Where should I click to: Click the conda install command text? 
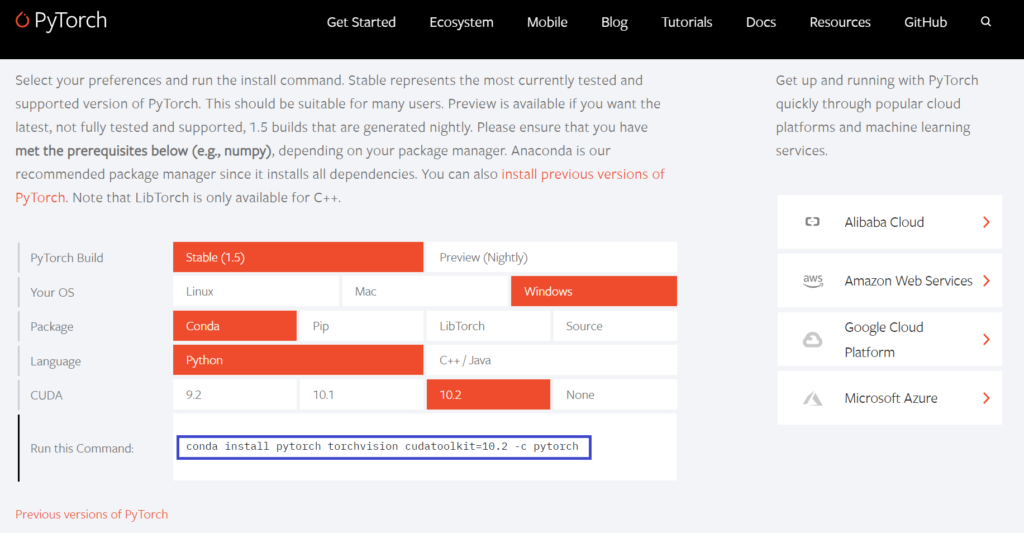382,446
